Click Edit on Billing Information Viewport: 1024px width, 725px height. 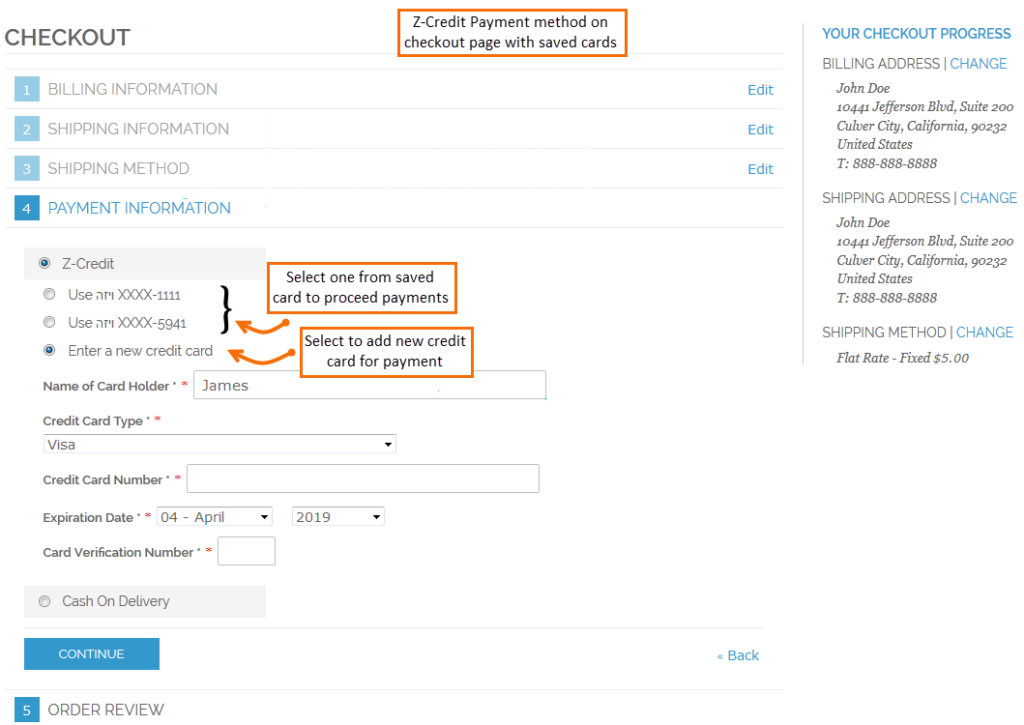pos(760,89)
